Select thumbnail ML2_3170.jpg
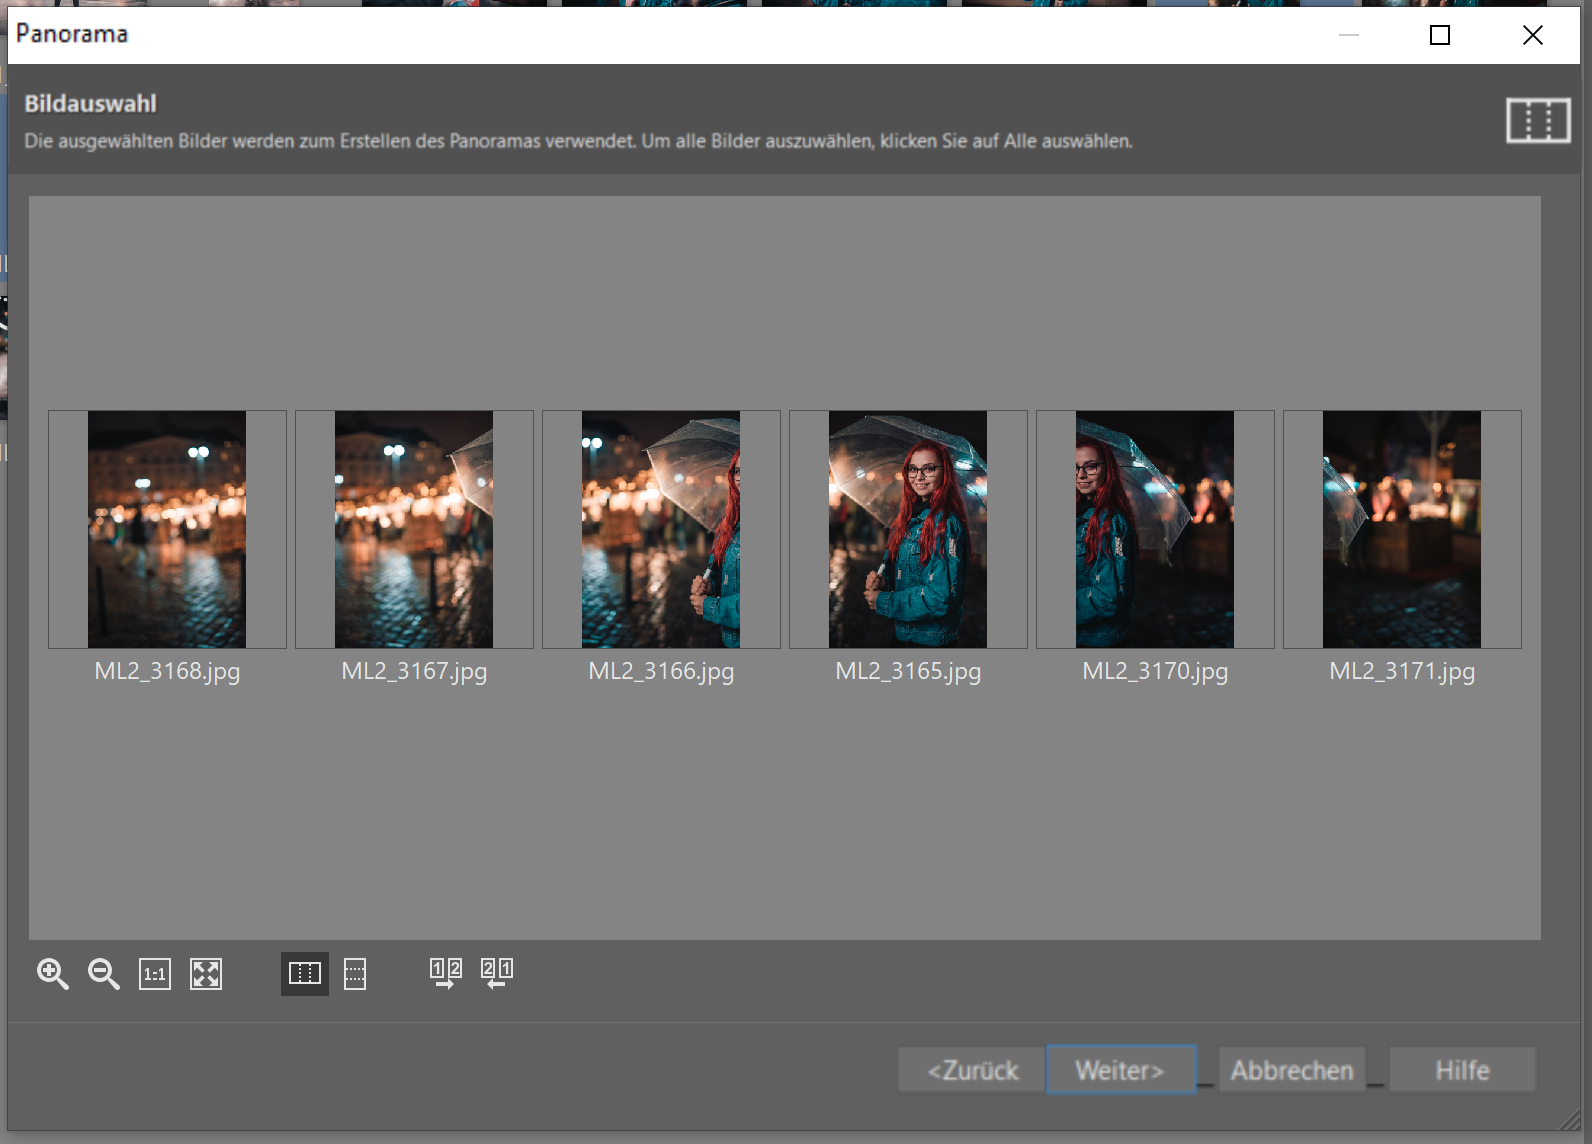Viewport: 1592px width, 1144px height. (x=1155, y=529)
